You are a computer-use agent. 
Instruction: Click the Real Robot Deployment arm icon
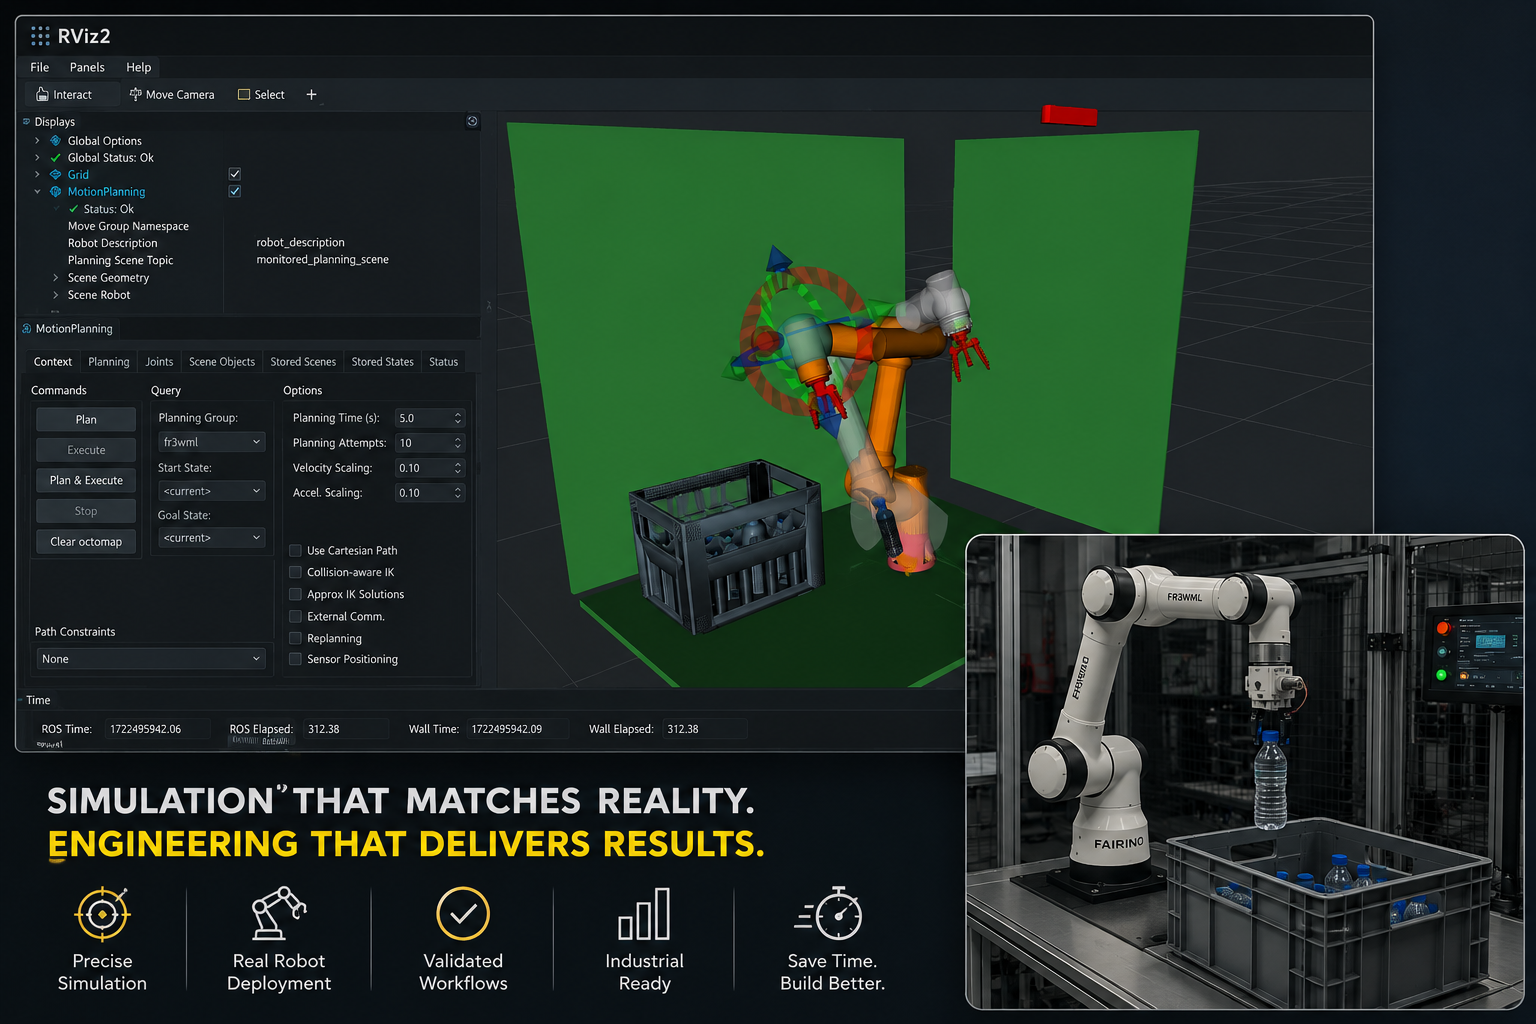point(278,913)
